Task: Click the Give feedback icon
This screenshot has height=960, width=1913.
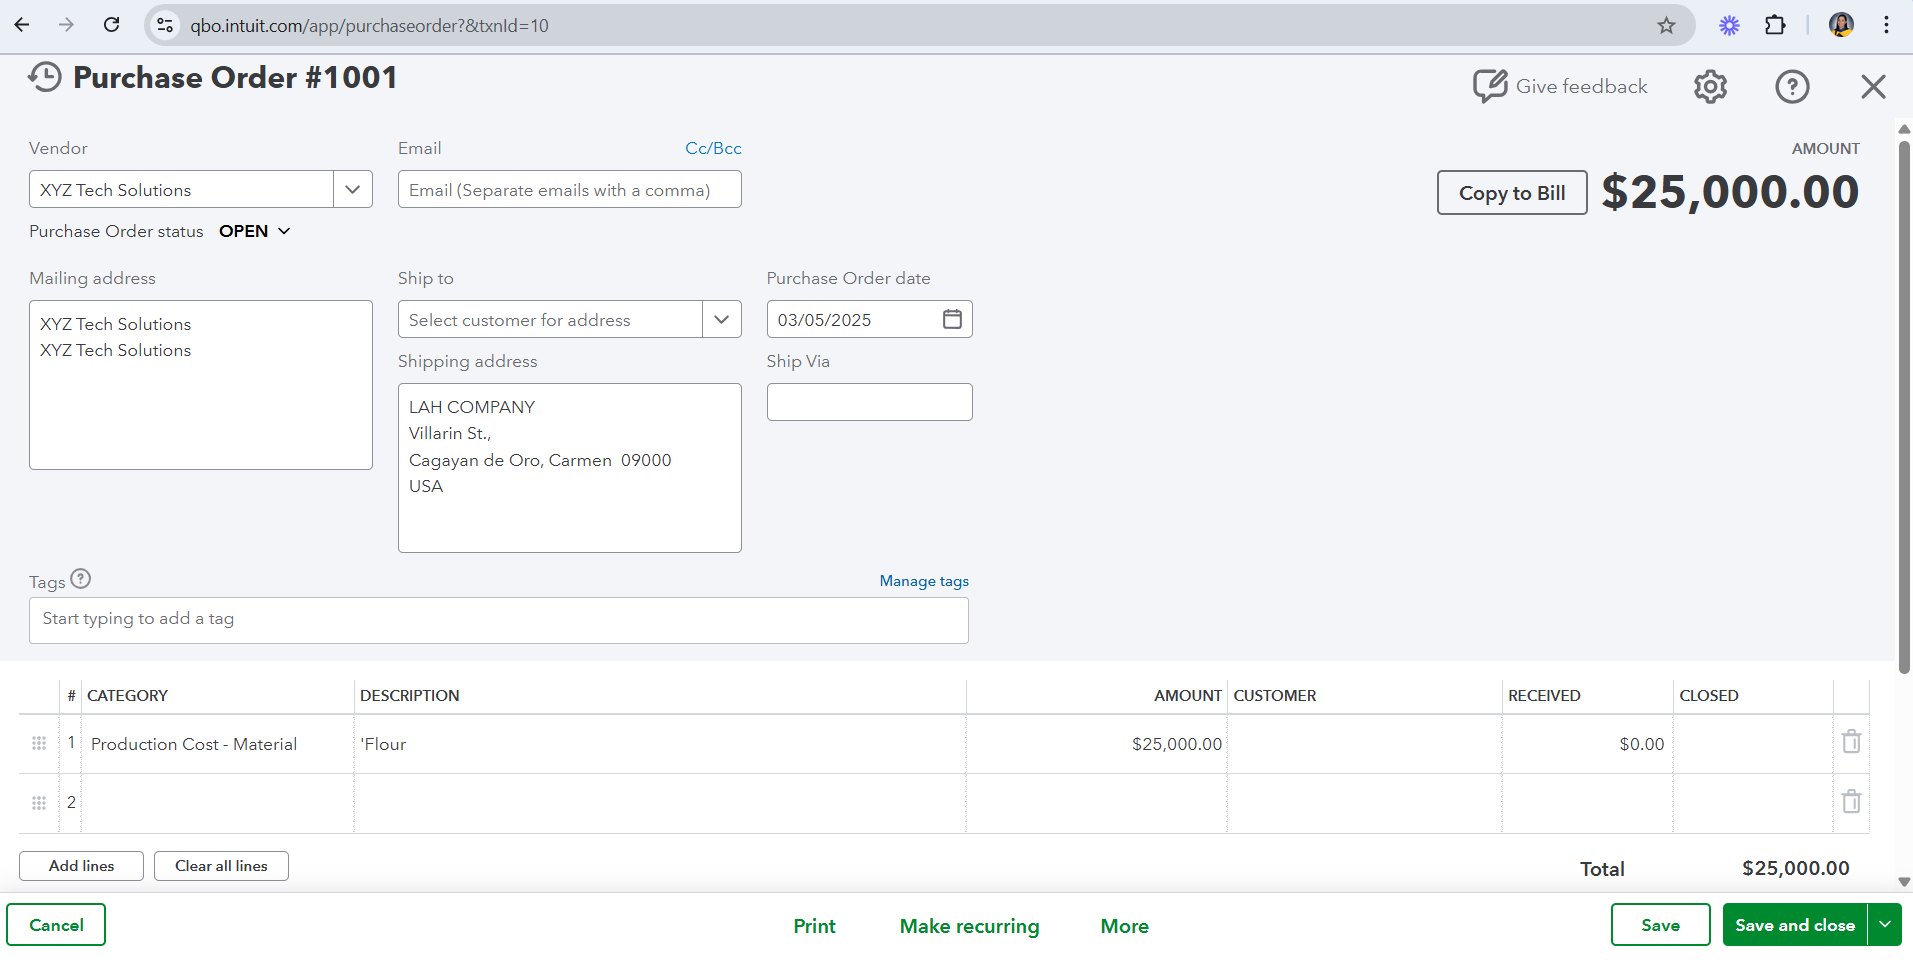Action: (1489, 86)
